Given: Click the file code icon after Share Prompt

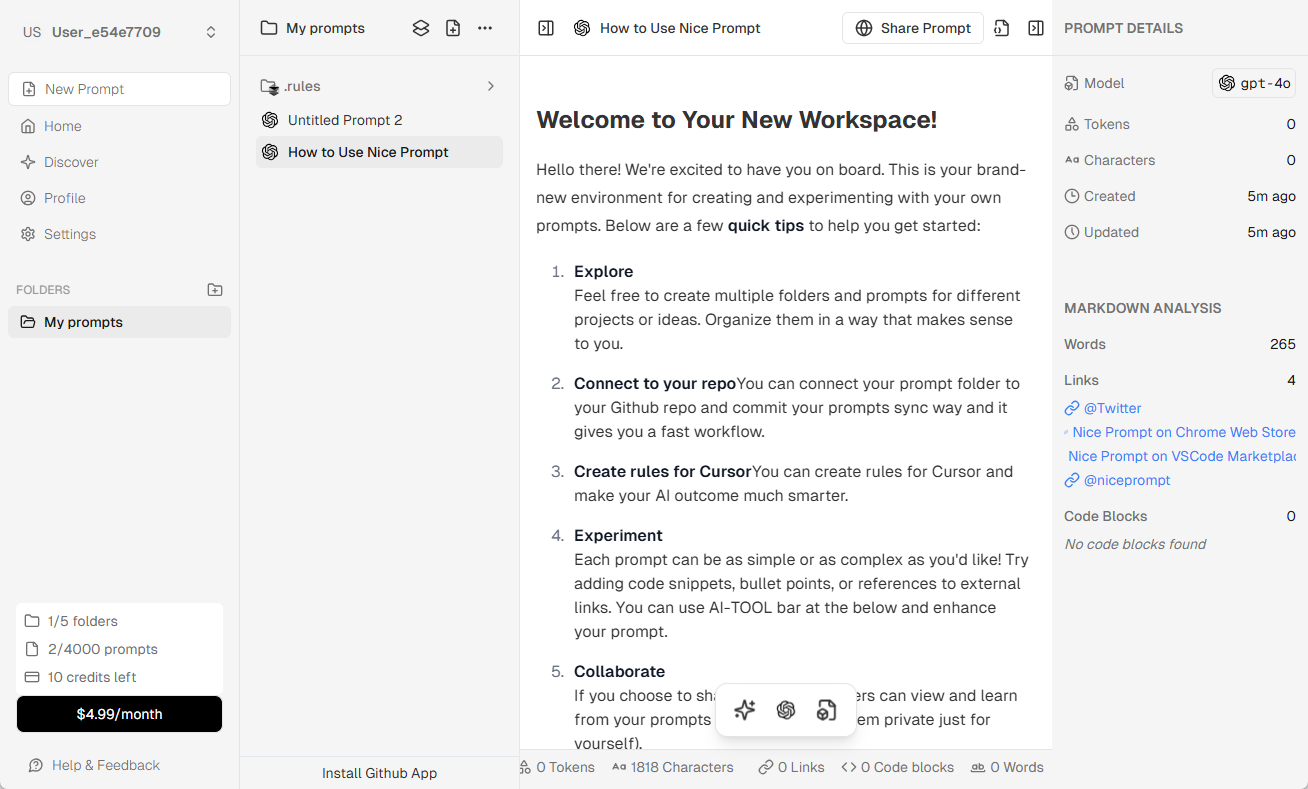Looking at the screenshot, I should [x=1002, y=28].
